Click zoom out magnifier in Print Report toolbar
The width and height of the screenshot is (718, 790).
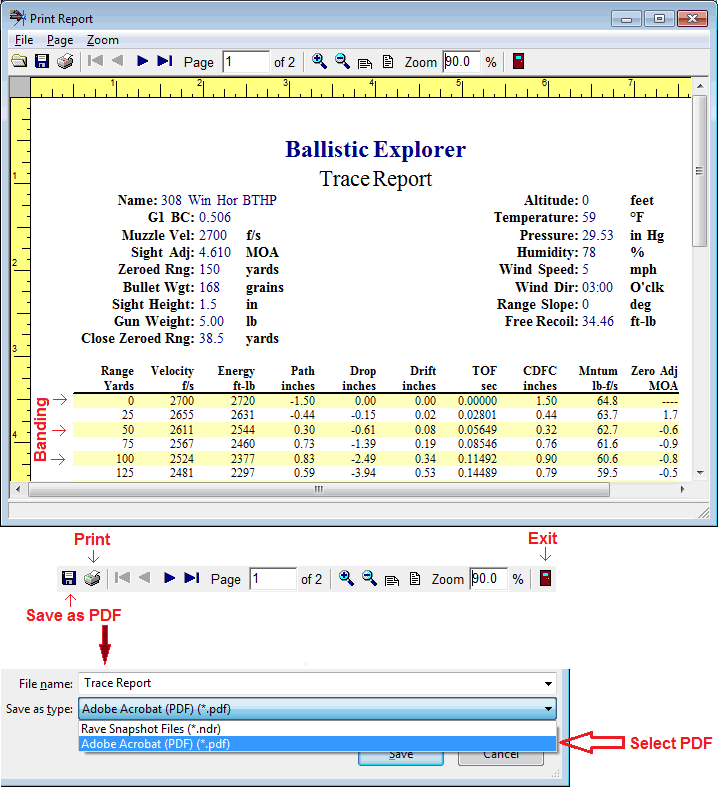[x=343, y=61]
